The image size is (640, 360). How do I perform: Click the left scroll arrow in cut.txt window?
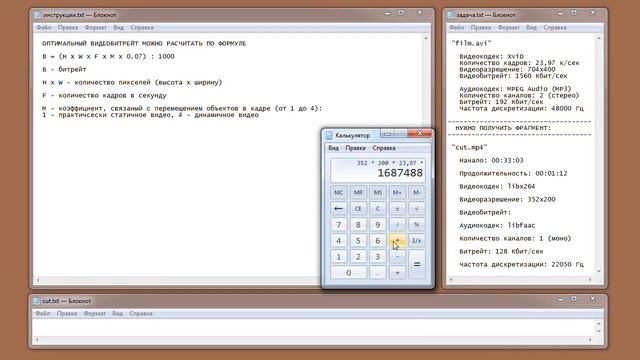click(x=37, y=339)
